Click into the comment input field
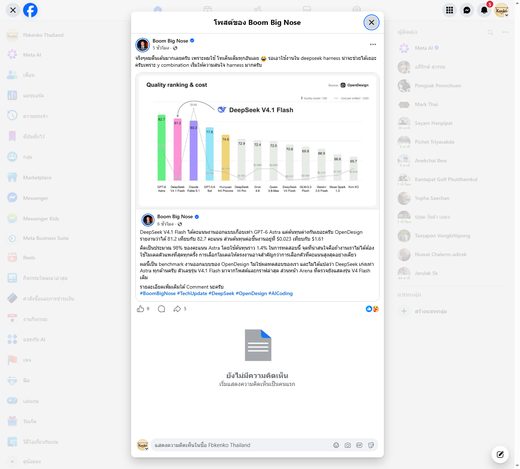520x469 pixels. pos(240,445)
